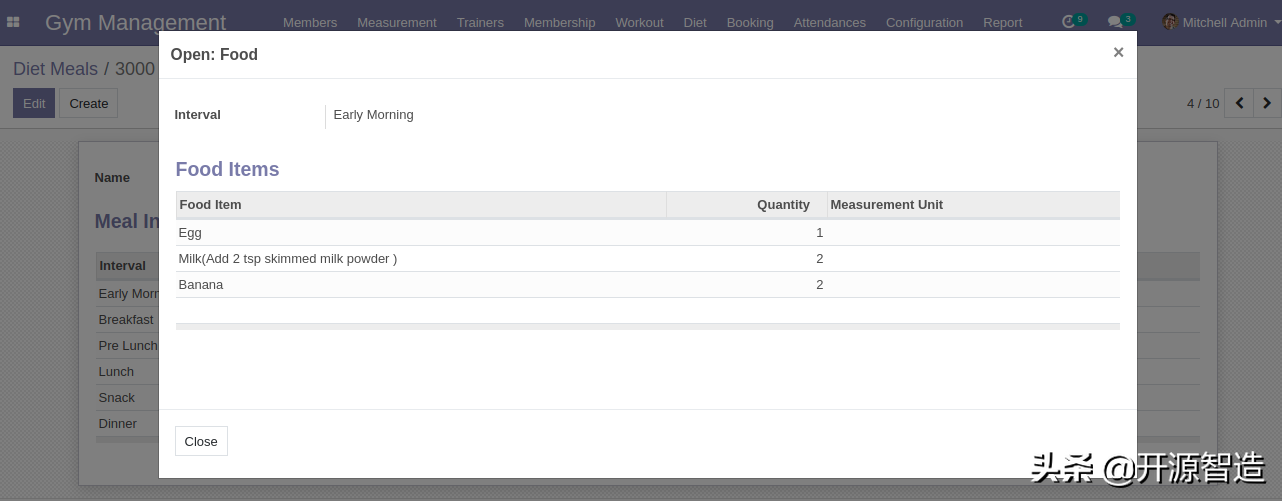1282x501 pixels.
Task: Open the activities clock icon
Action: point(1069,21)
